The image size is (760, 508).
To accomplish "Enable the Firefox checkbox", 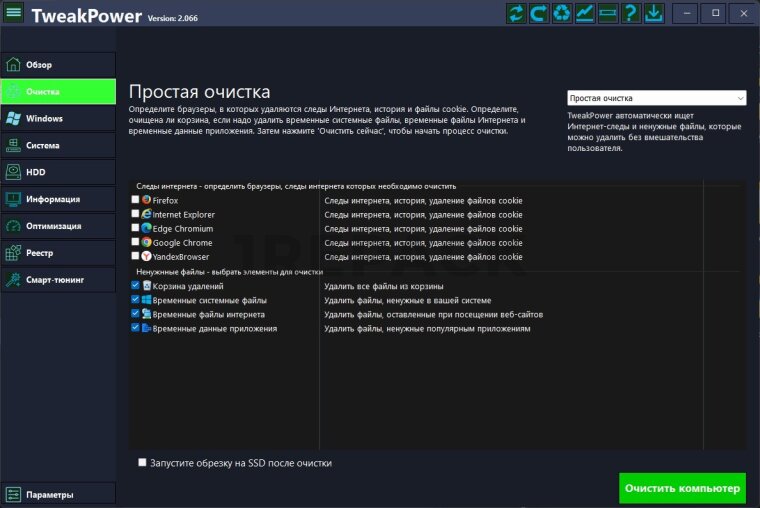I will coord(136,200).
